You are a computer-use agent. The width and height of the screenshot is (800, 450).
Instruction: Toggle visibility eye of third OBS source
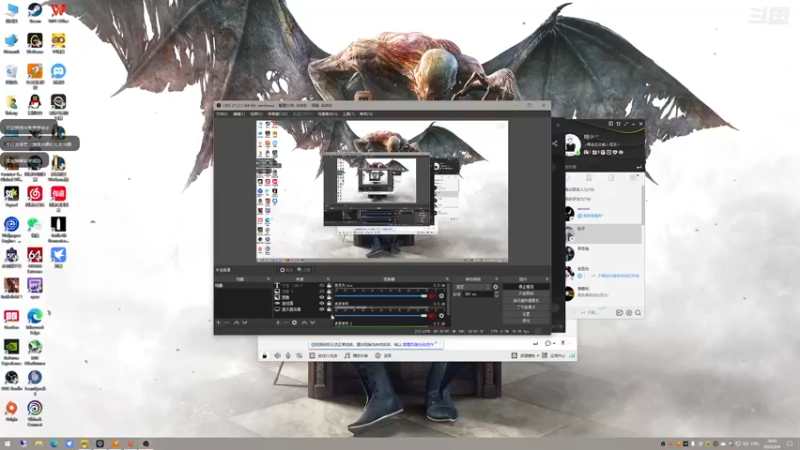pos(321,297)
